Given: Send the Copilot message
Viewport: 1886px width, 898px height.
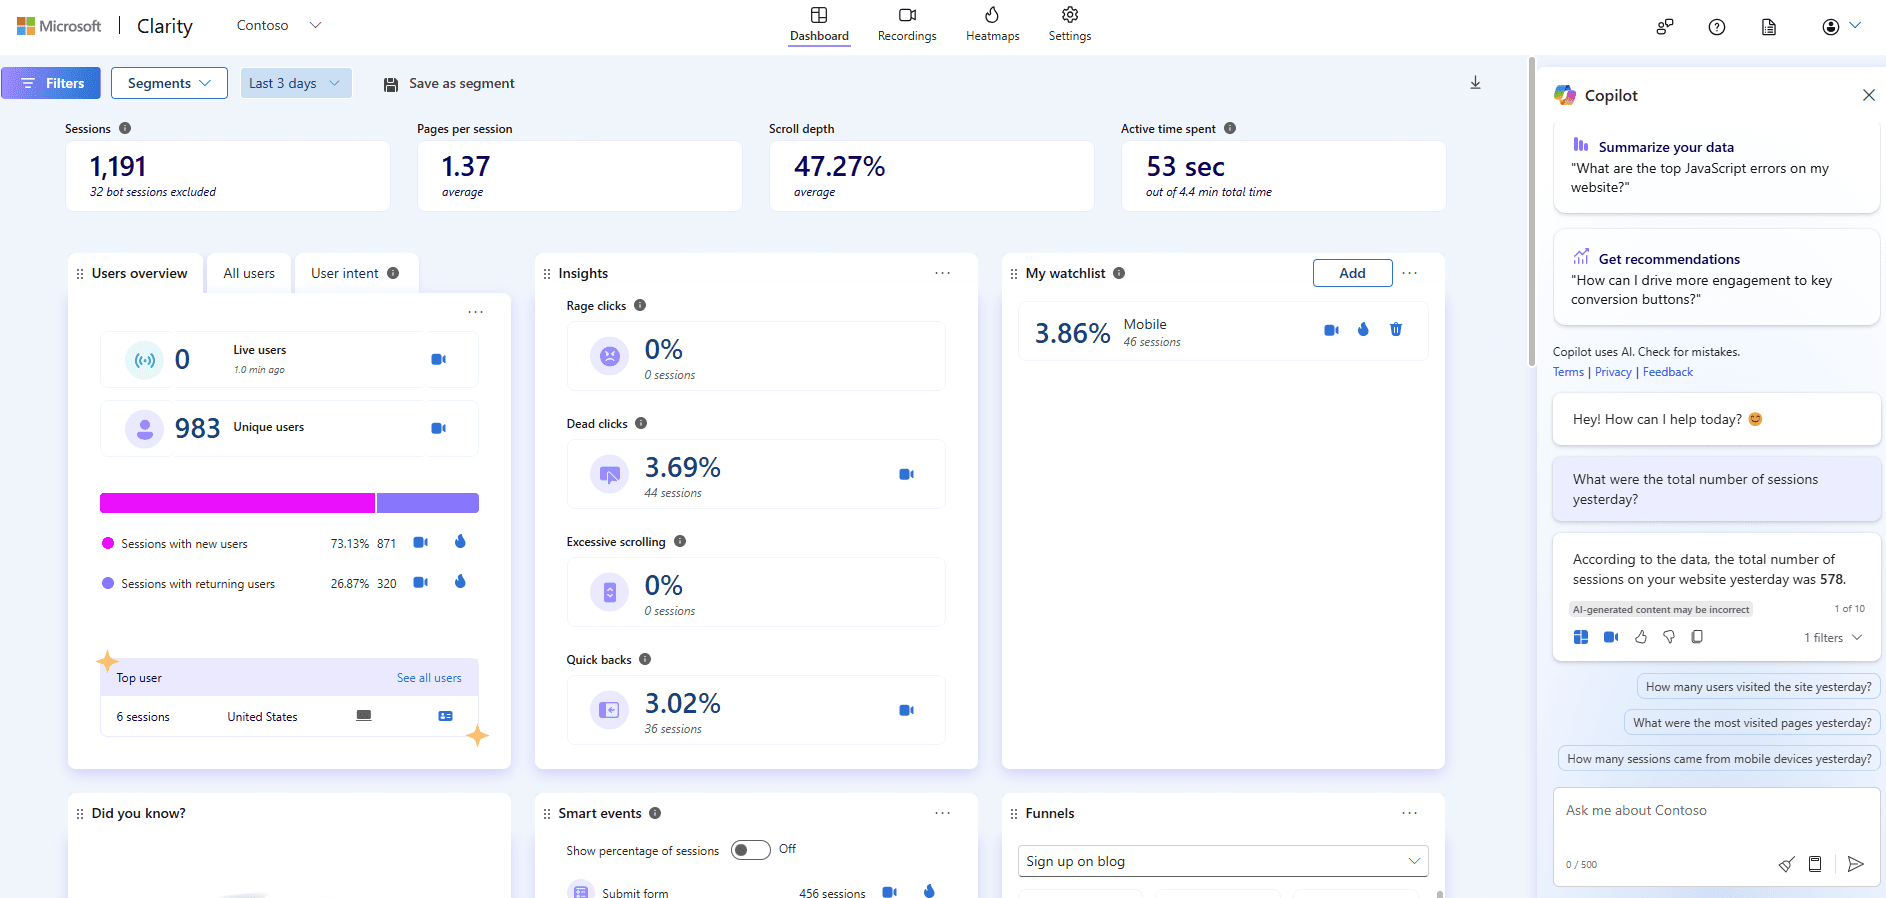Looking at the screenshot, I should point(1856,864).
